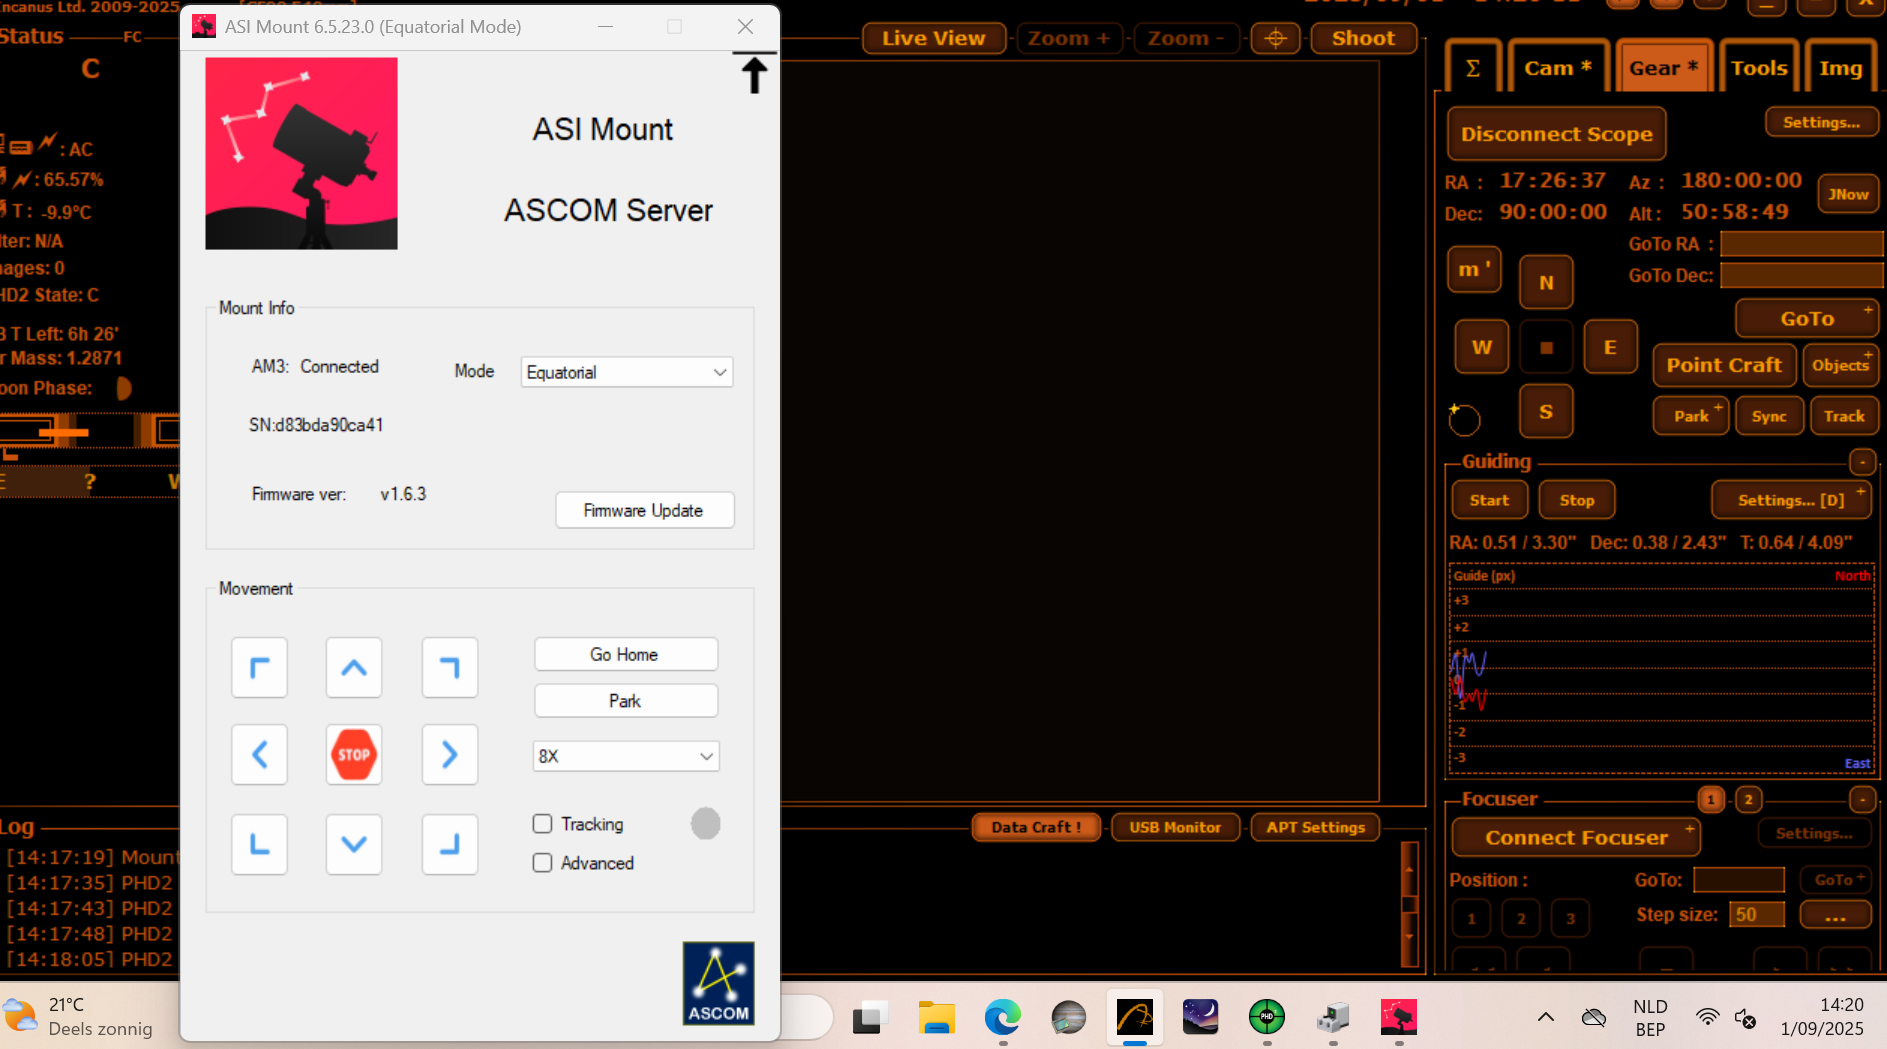The height and width of the screenshot is (1049, 1887).
Task: Collapse the Focuser section with its minus button
Action: [1862, 799]
